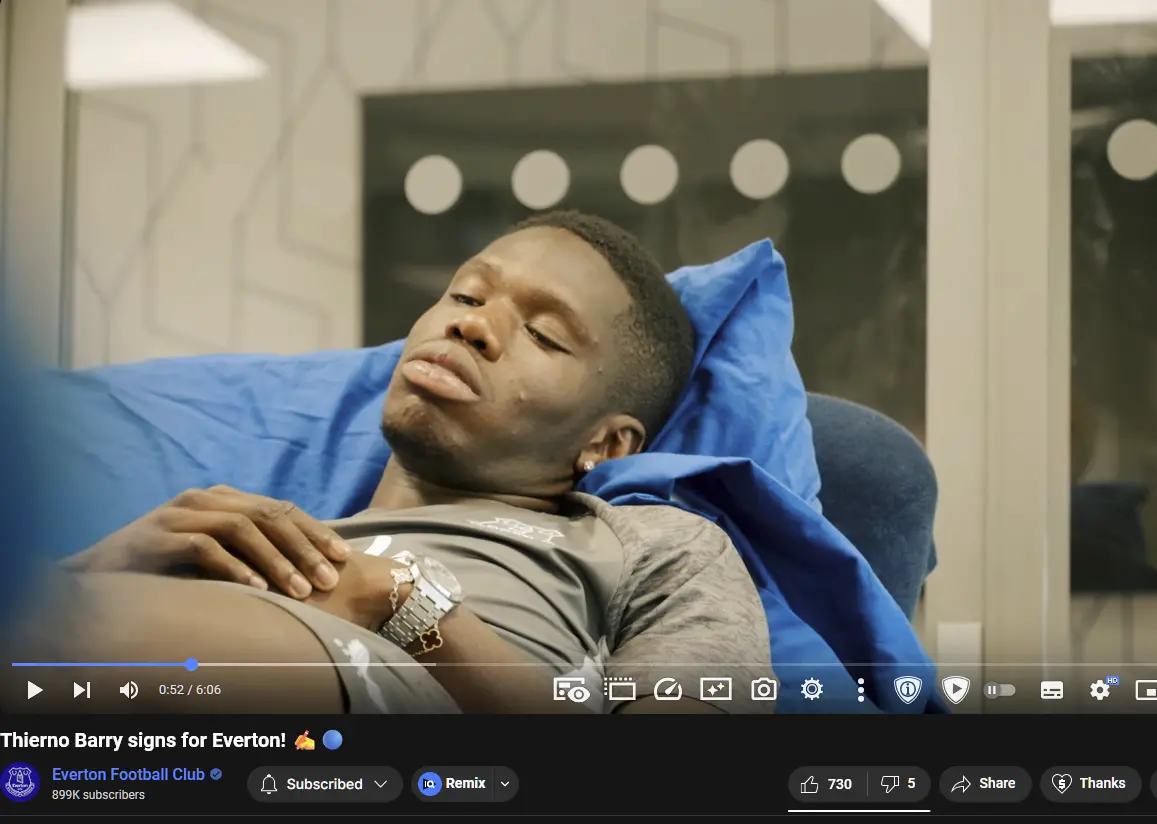The width and height of the screenshot is (1157, 824).
Task: Open the HD settings gear menu
Action: [x=1100, y=690]
